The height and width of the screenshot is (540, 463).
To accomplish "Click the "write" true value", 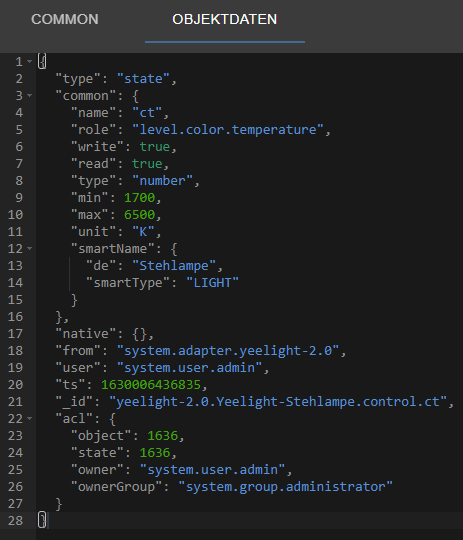I will [x=155, y=147].
